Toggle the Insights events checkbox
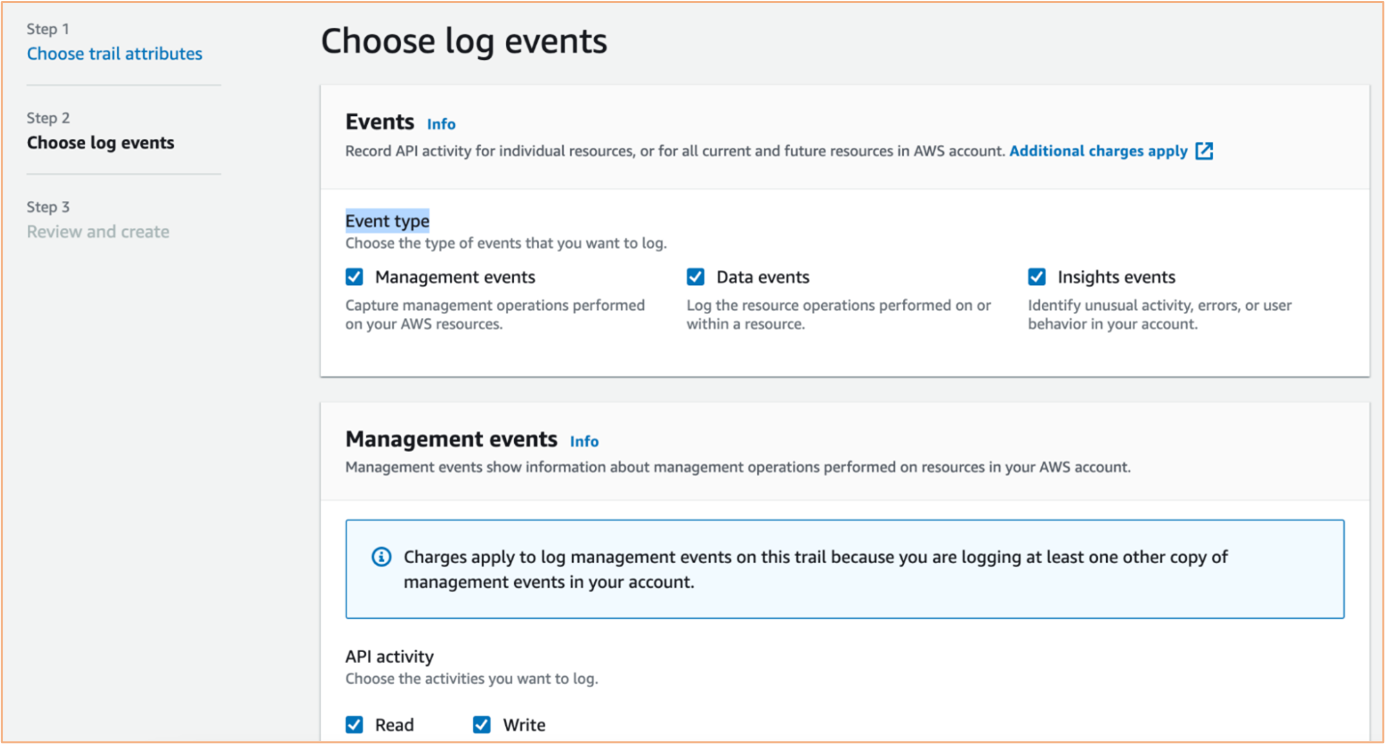The image size is (1385, 744). point(1037,277)
